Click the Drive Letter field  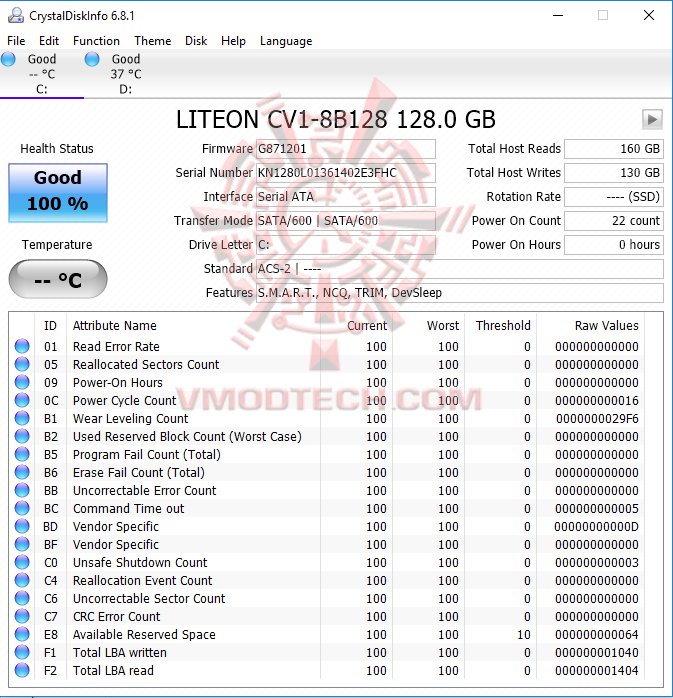(346, 245)
